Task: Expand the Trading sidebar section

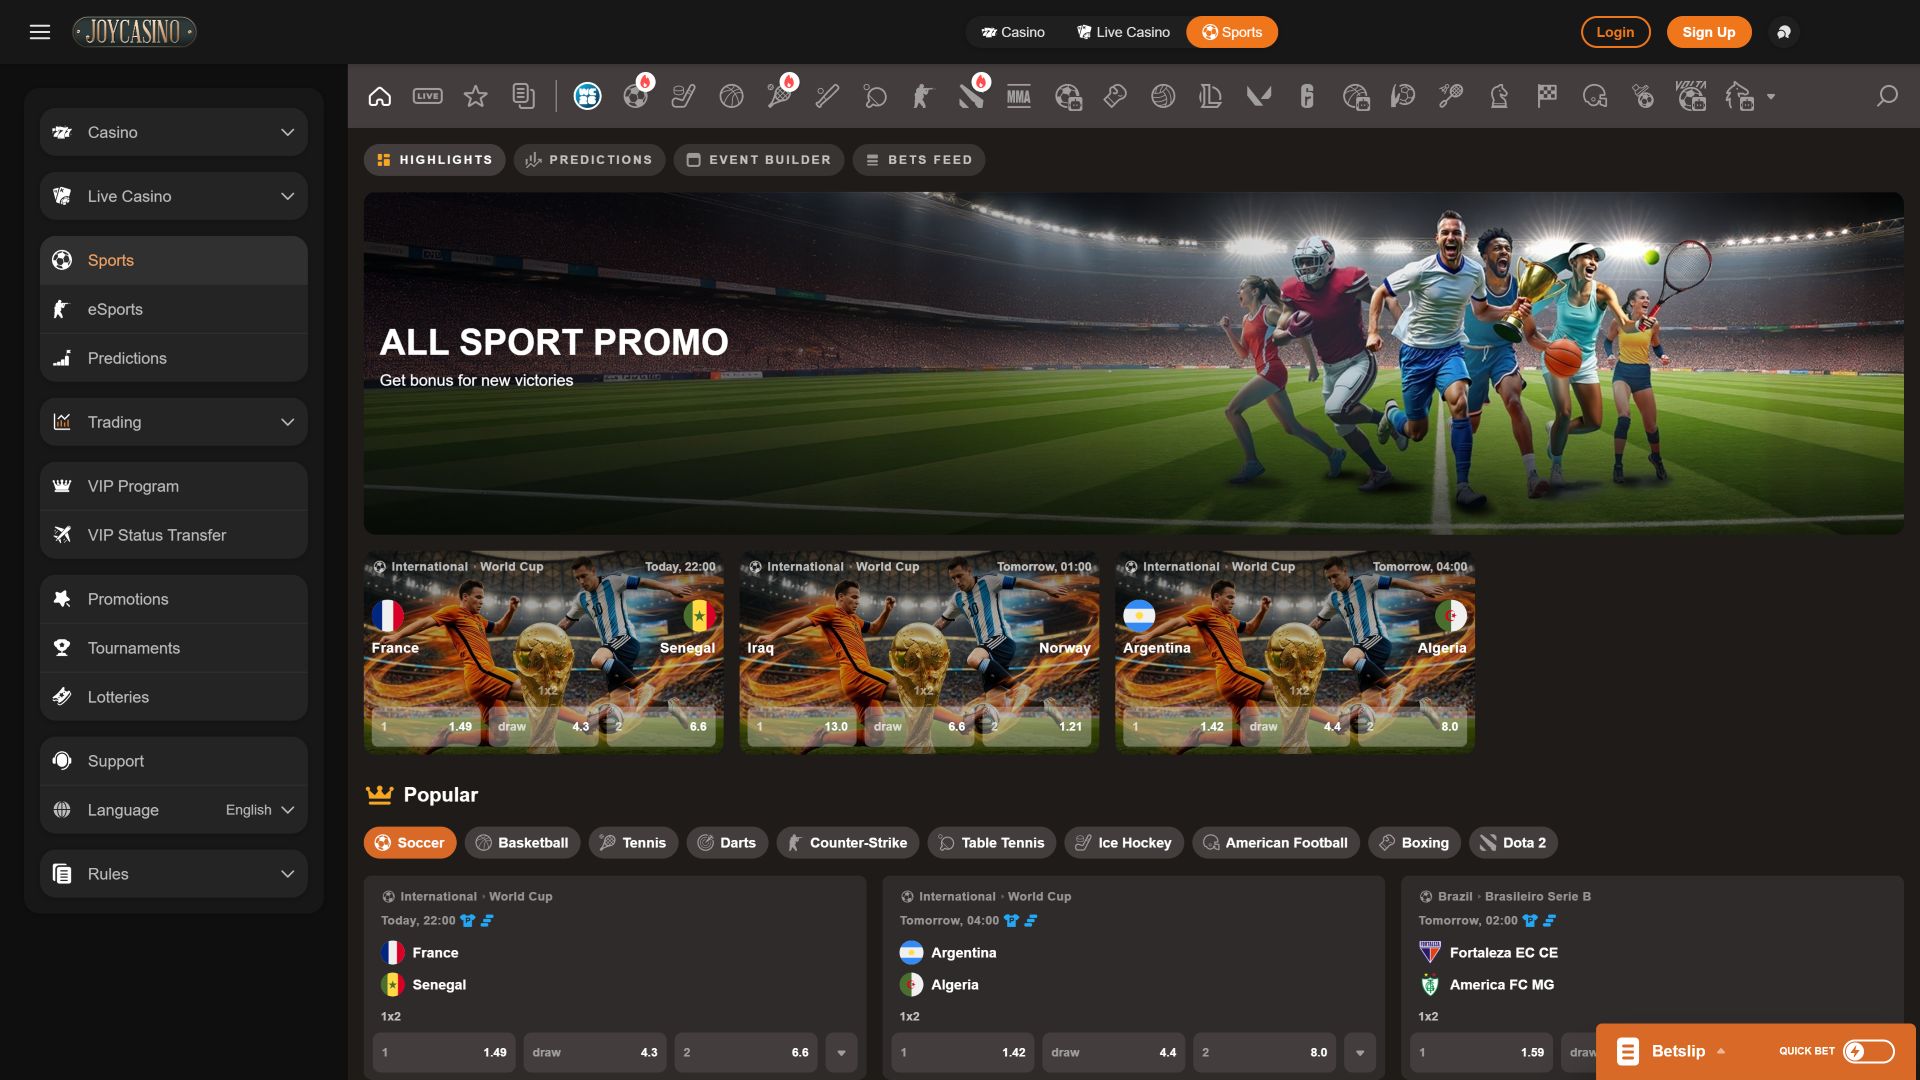Action: click(x=174, y=422)
